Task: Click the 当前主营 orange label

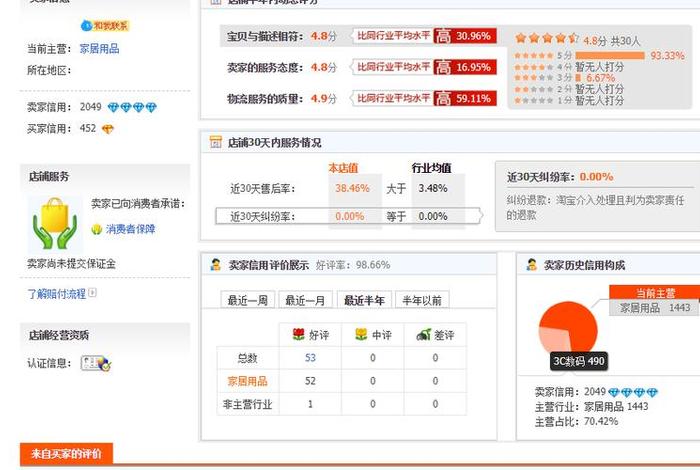Action: tap(655, 293)
